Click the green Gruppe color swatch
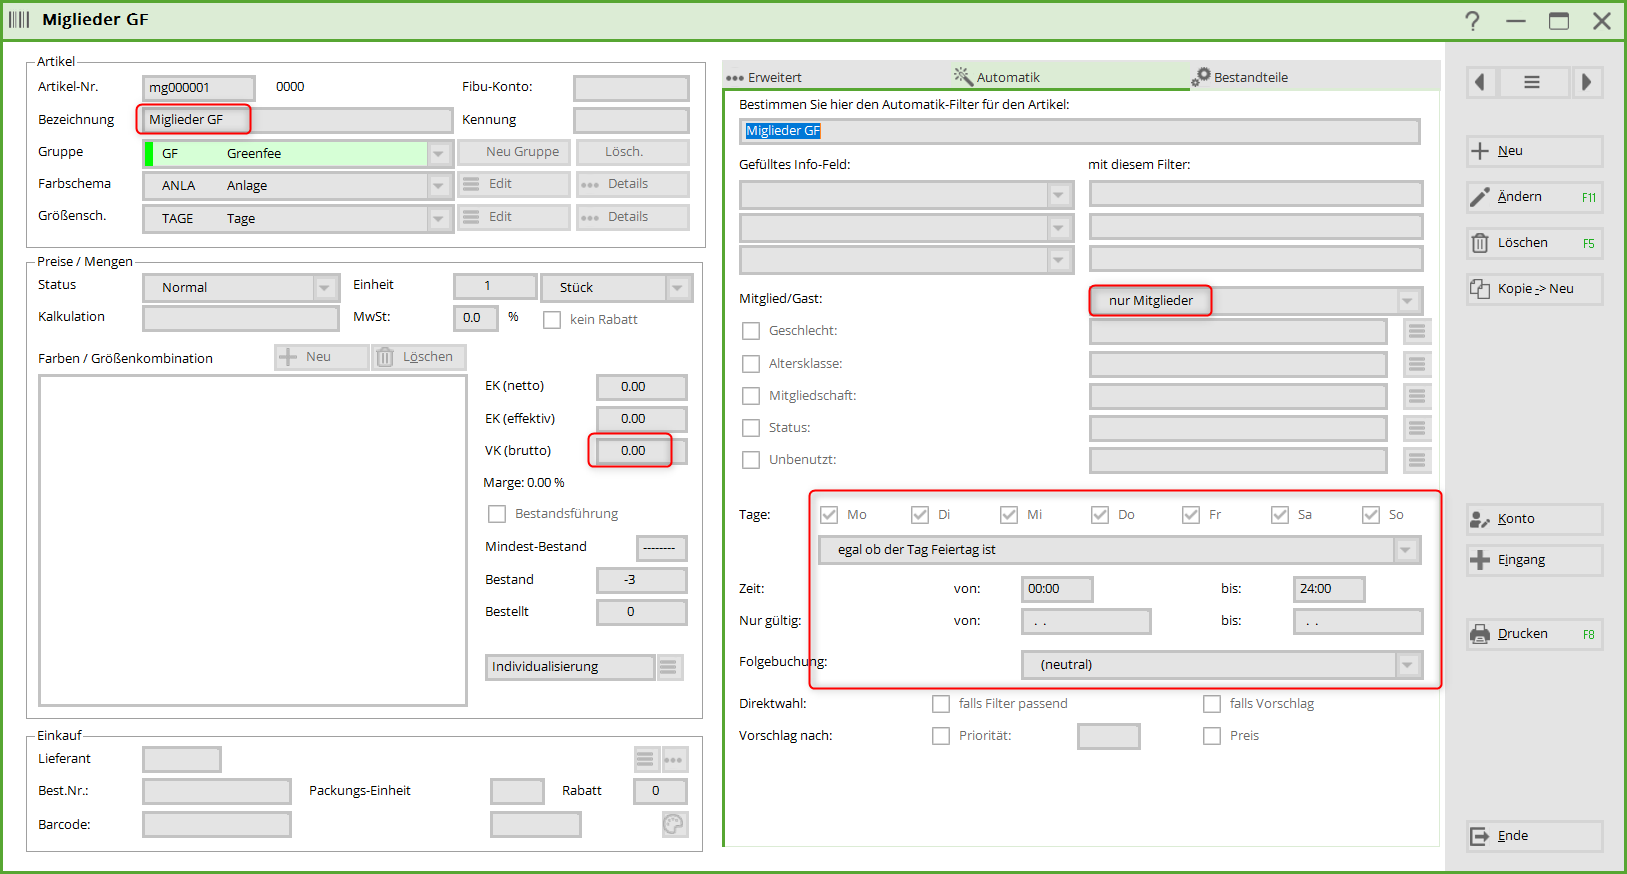This screenshot has width=1627, height=874. tap(150, 154)
